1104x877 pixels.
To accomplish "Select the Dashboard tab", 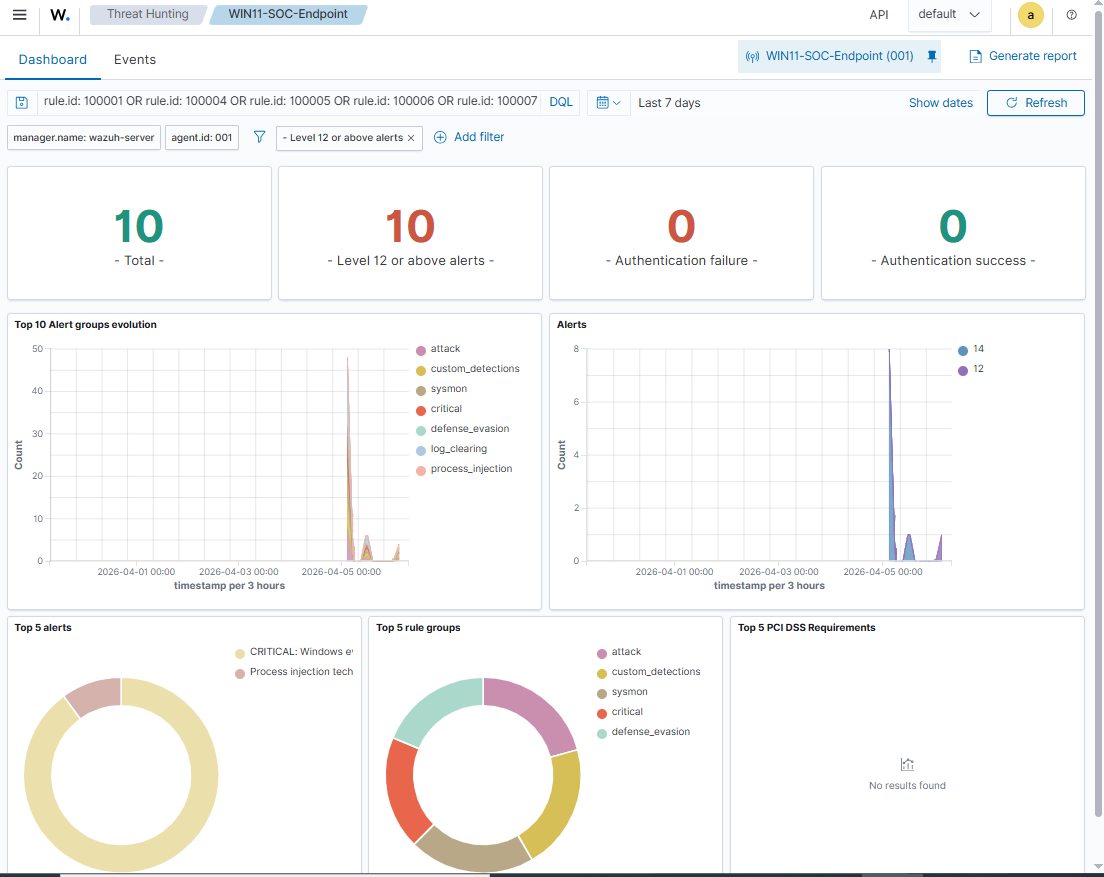I will 53,59.
